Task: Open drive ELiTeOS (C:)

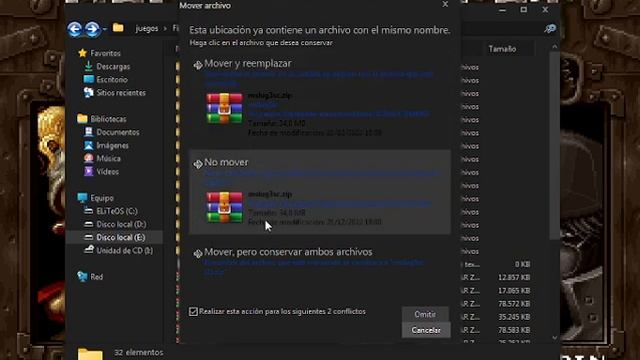Action: (x=117, y=211)
